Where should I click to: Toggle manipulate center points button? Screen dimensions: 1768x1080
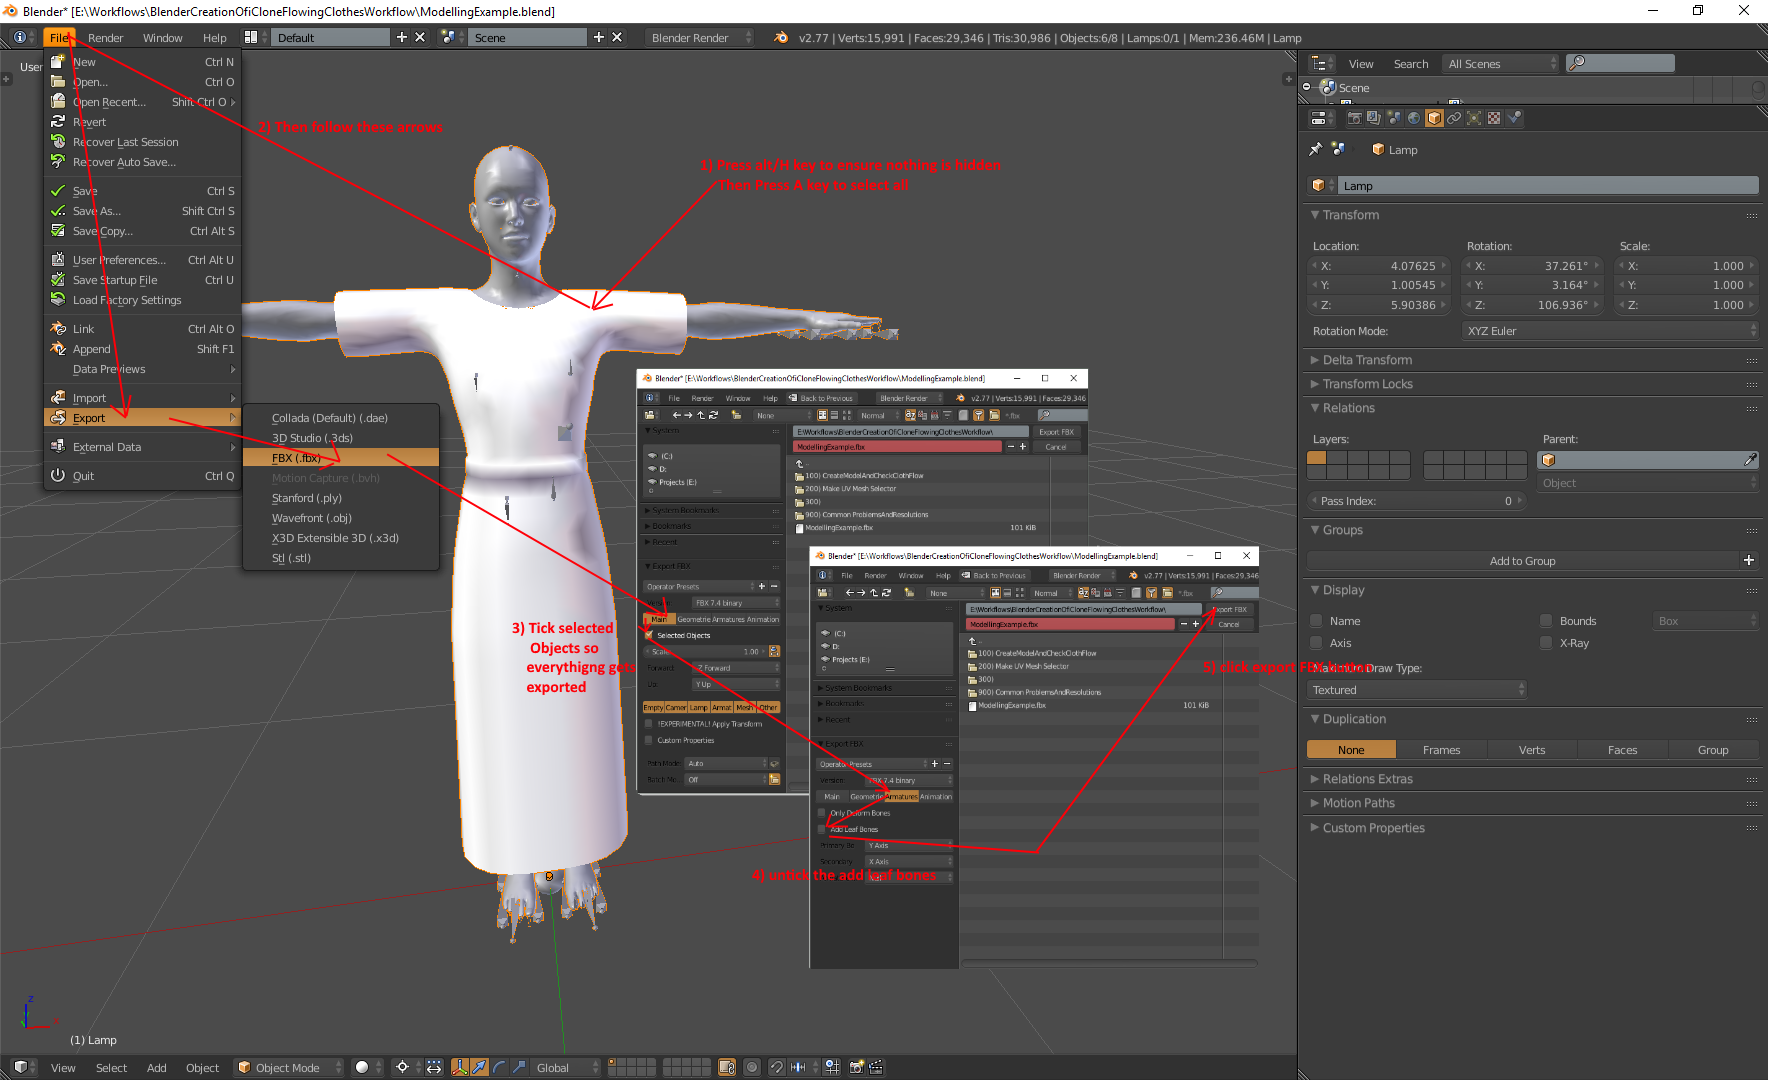coord(434,1067)
